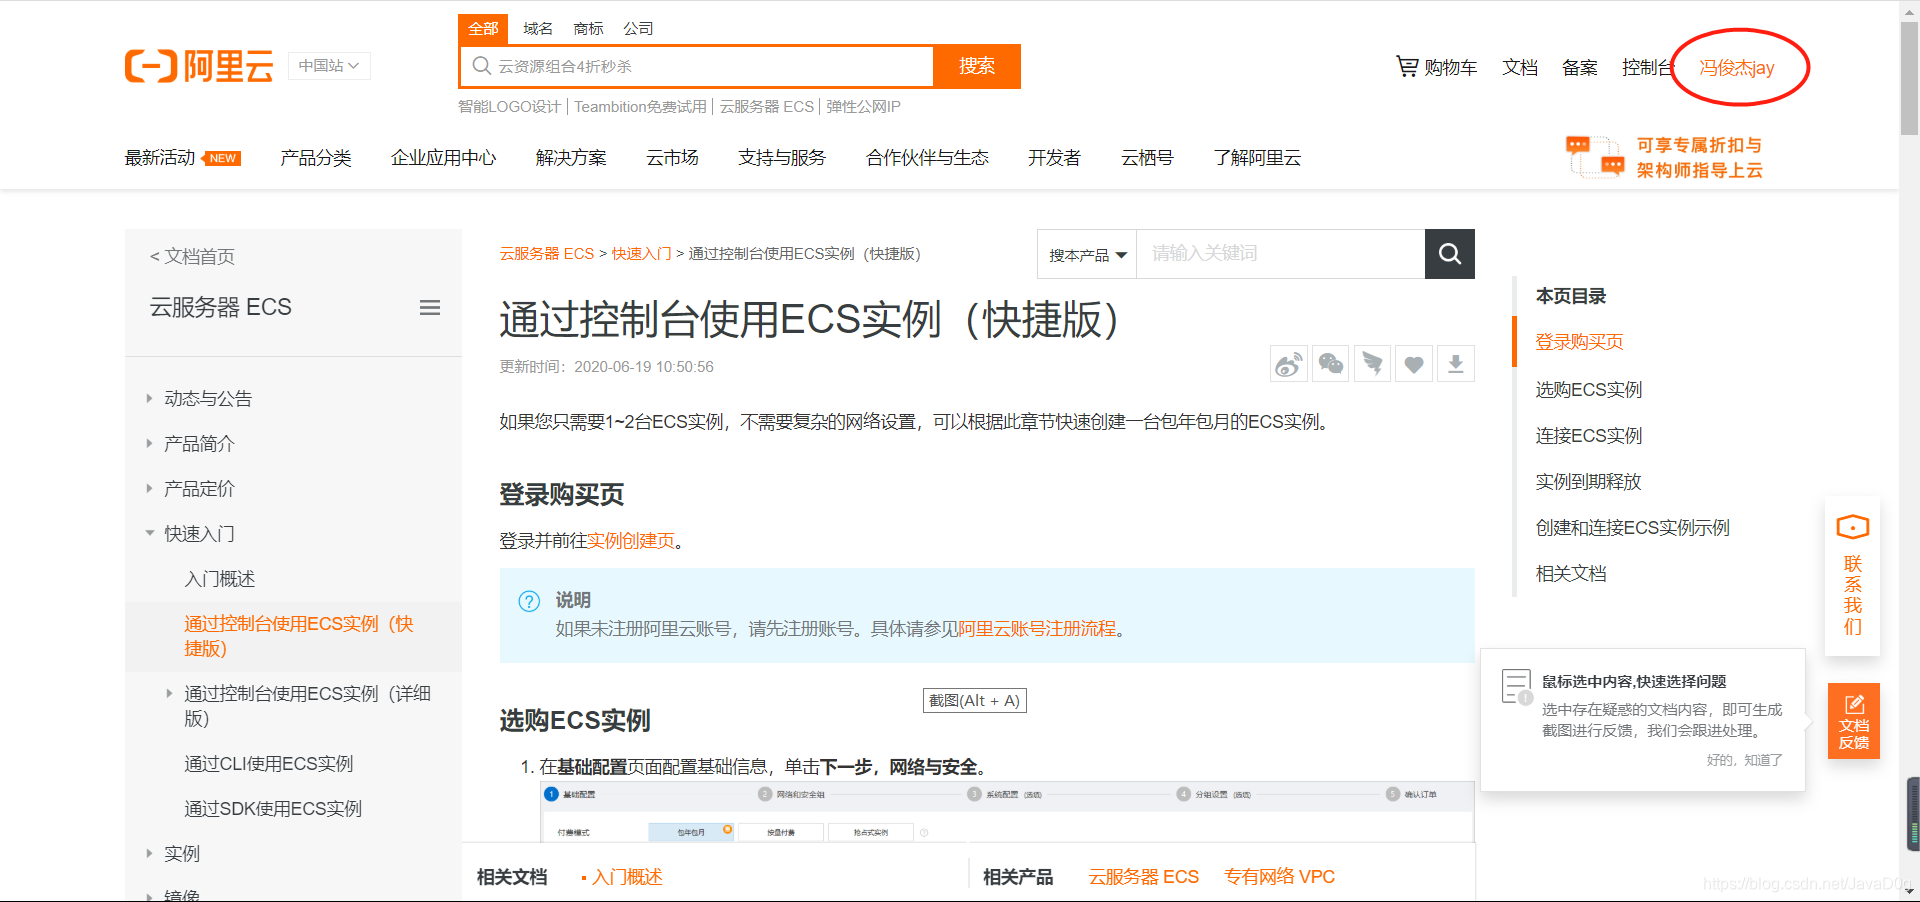Expand 通过控制台使用ECS实例（详细版）
This screenshot has width=1920, height=902.
169,693
